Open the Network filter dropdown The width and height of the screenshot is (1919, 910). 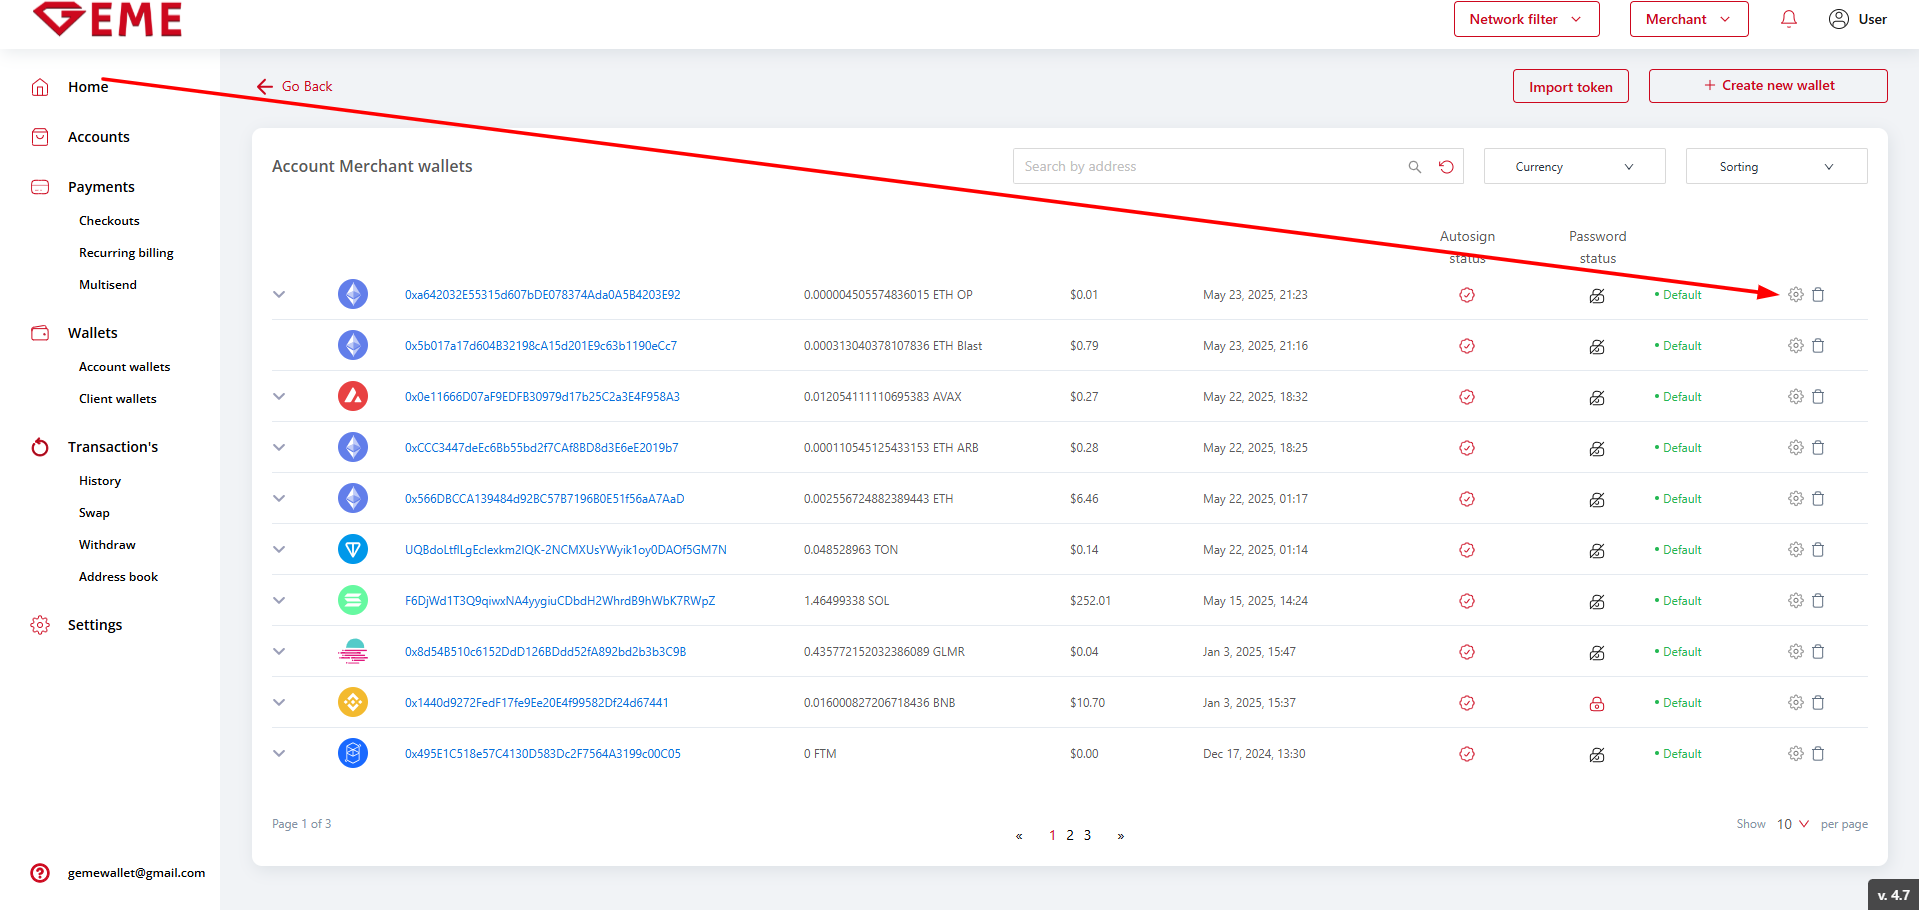tap(1525, 19)
